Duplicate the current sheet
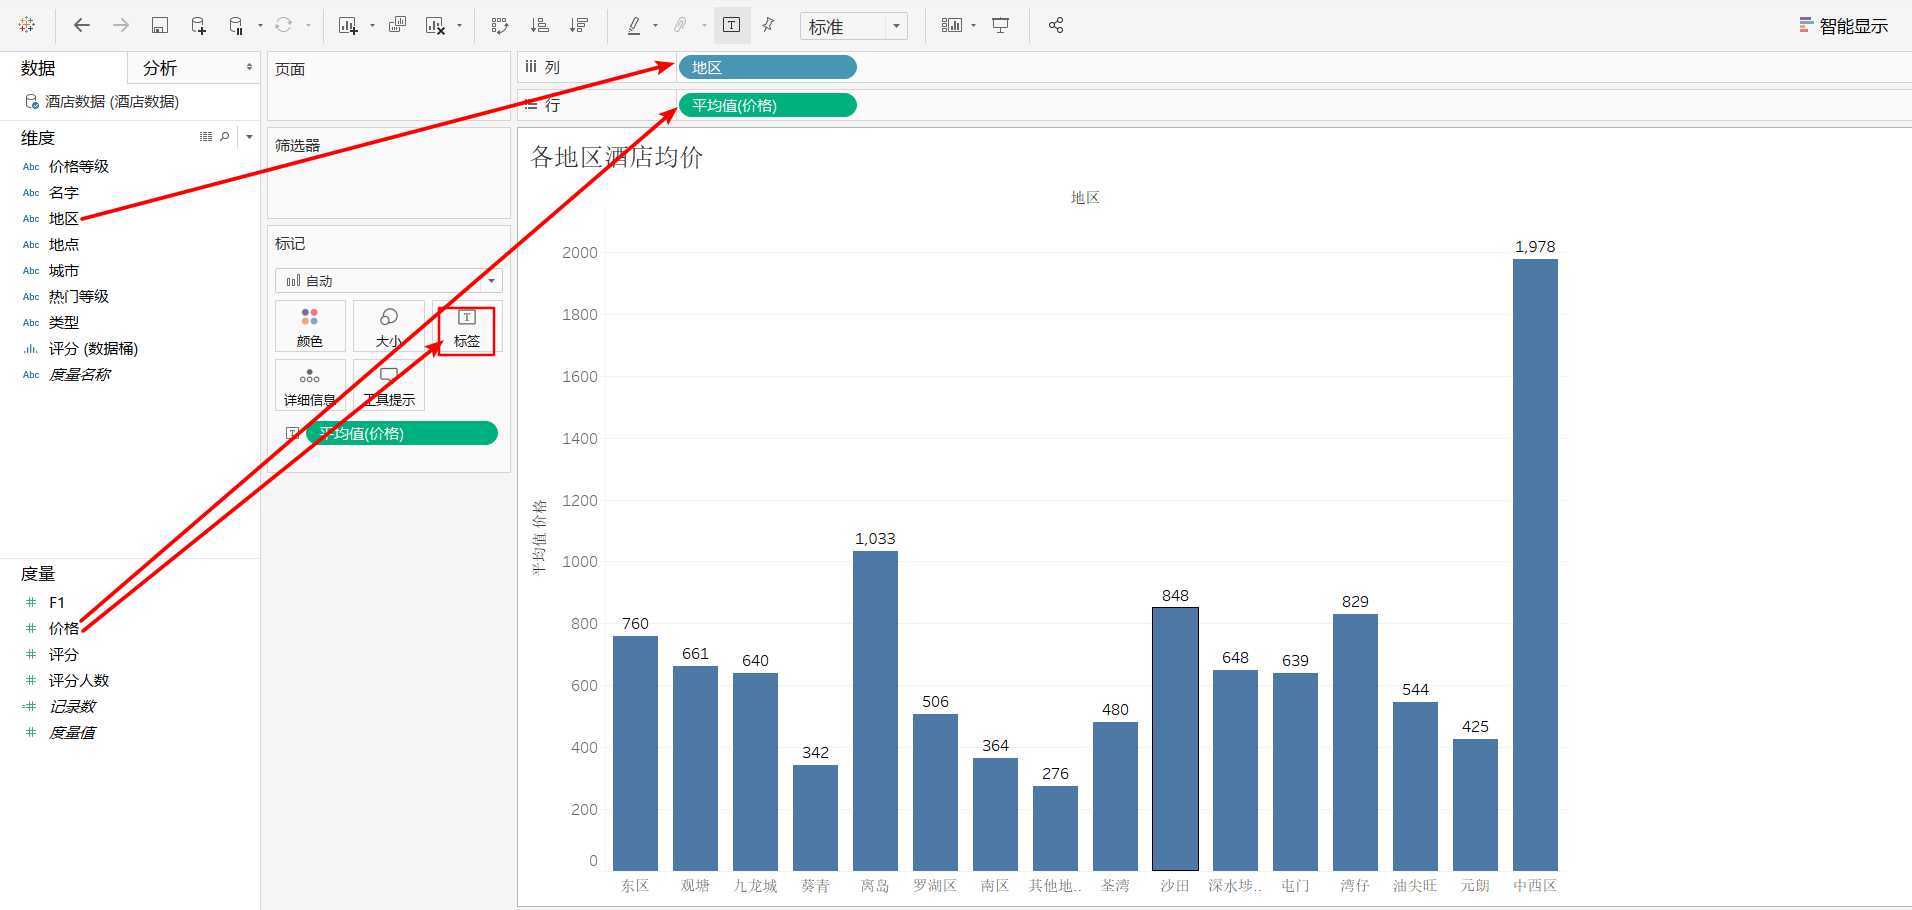The image size is (1912, 910). click(x=397, y=25)
